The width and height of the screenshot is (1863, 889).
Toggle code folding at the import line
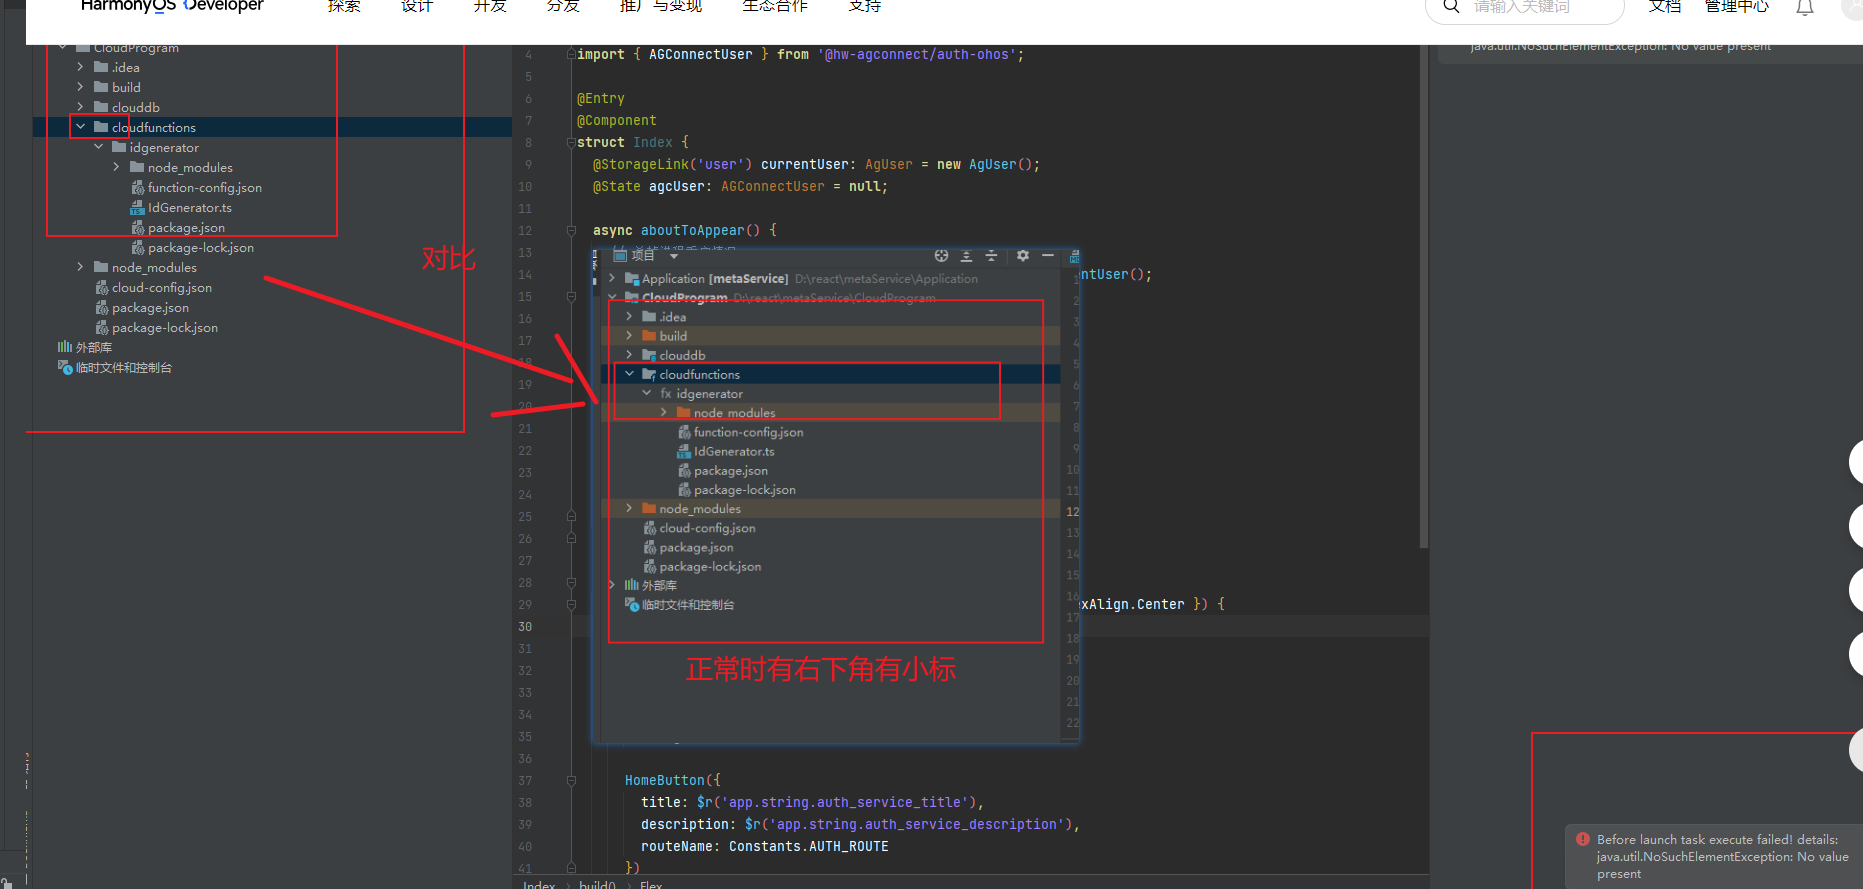coord(571,55)
